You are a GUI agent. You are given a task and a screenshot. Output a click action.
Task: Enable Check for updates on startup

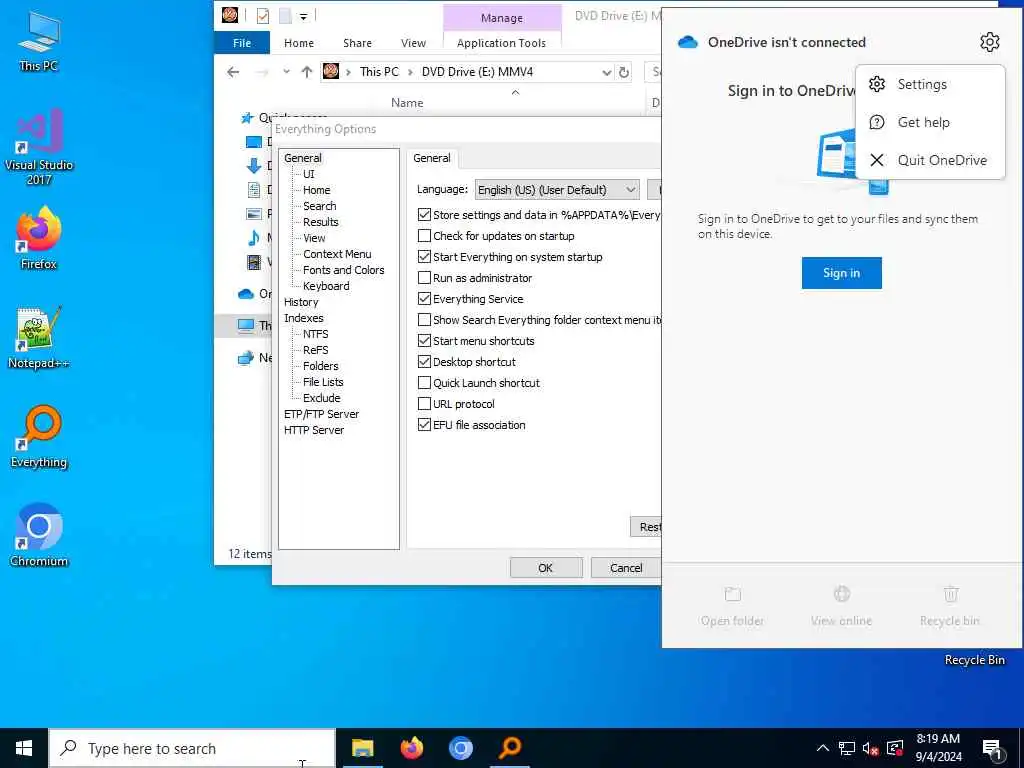pos(424,236)
